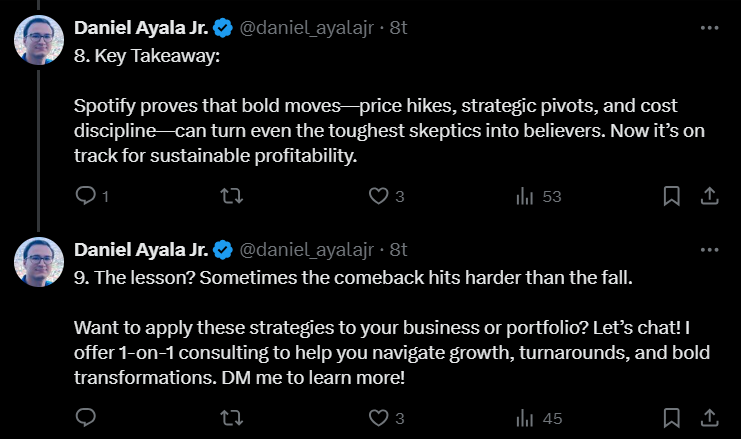Open more options on tweet 9
Viewport: 741px width, 439px height.
(x=709, y=249)
